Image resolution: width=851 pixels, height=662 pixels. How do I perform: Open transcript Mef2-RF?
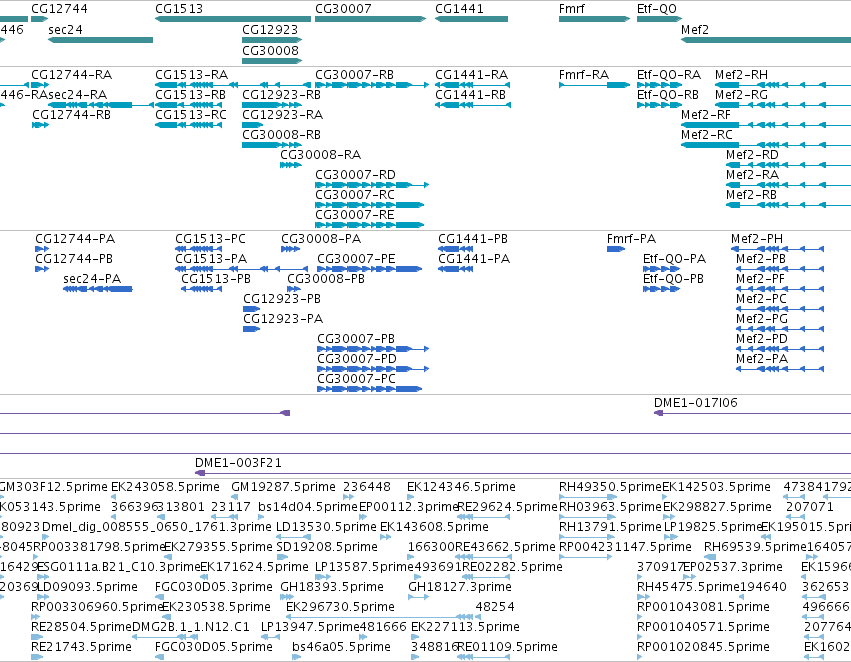coord(706,114)
